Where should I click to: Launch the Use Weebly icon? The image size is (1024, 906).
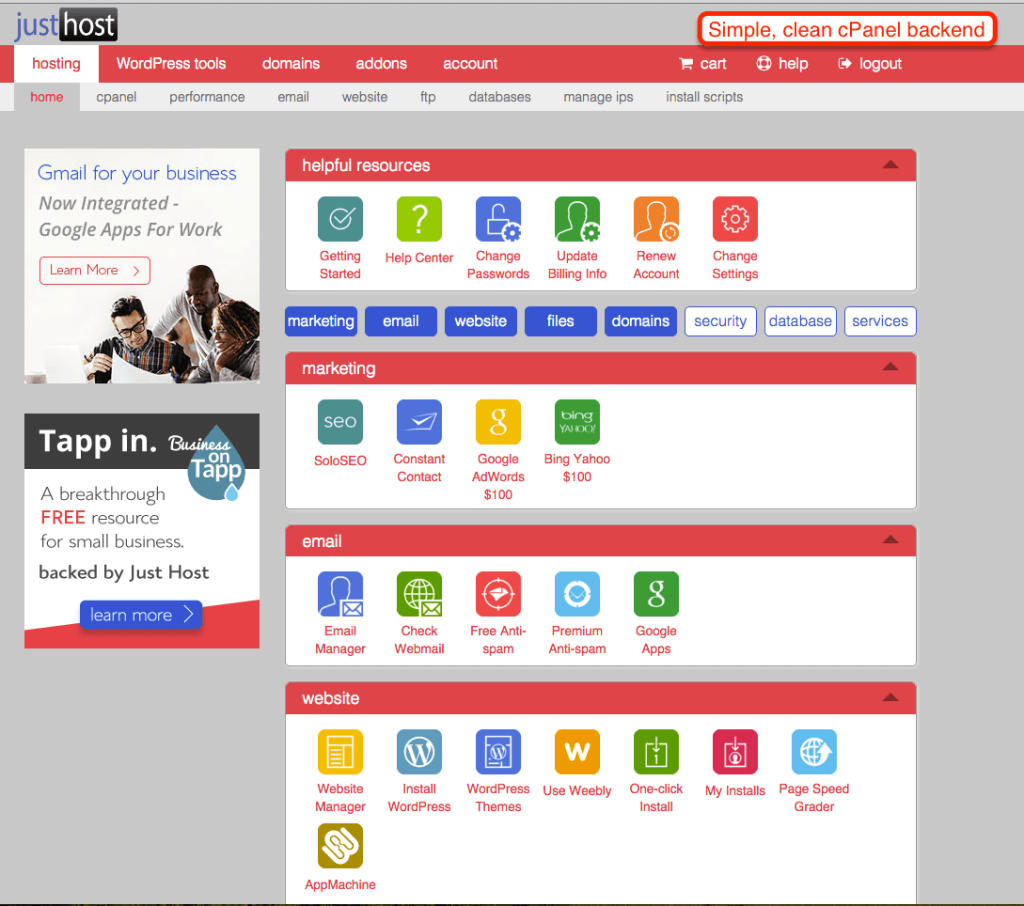[x=577, y=752]
